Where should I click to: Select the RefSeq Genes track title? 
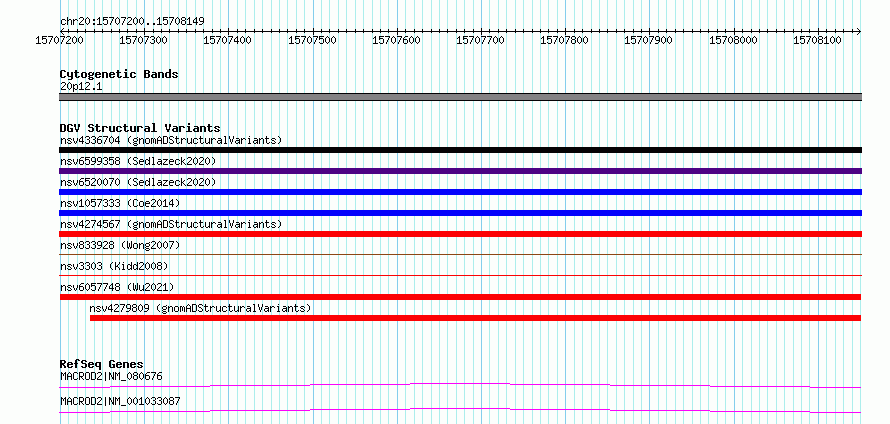tap(102, 364)
